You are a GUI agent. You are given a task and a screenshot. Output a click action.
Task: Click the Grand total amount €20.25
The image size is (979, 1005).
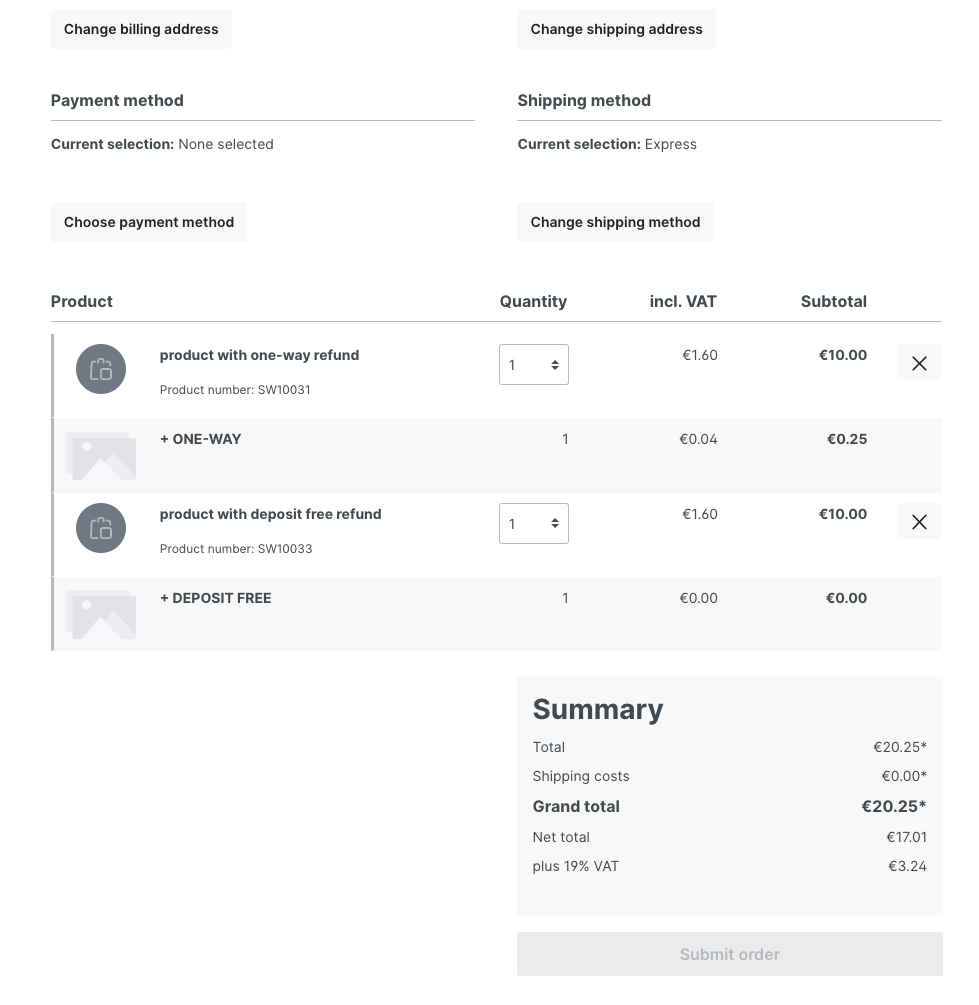pyautogui.click(x=893, y=806)
